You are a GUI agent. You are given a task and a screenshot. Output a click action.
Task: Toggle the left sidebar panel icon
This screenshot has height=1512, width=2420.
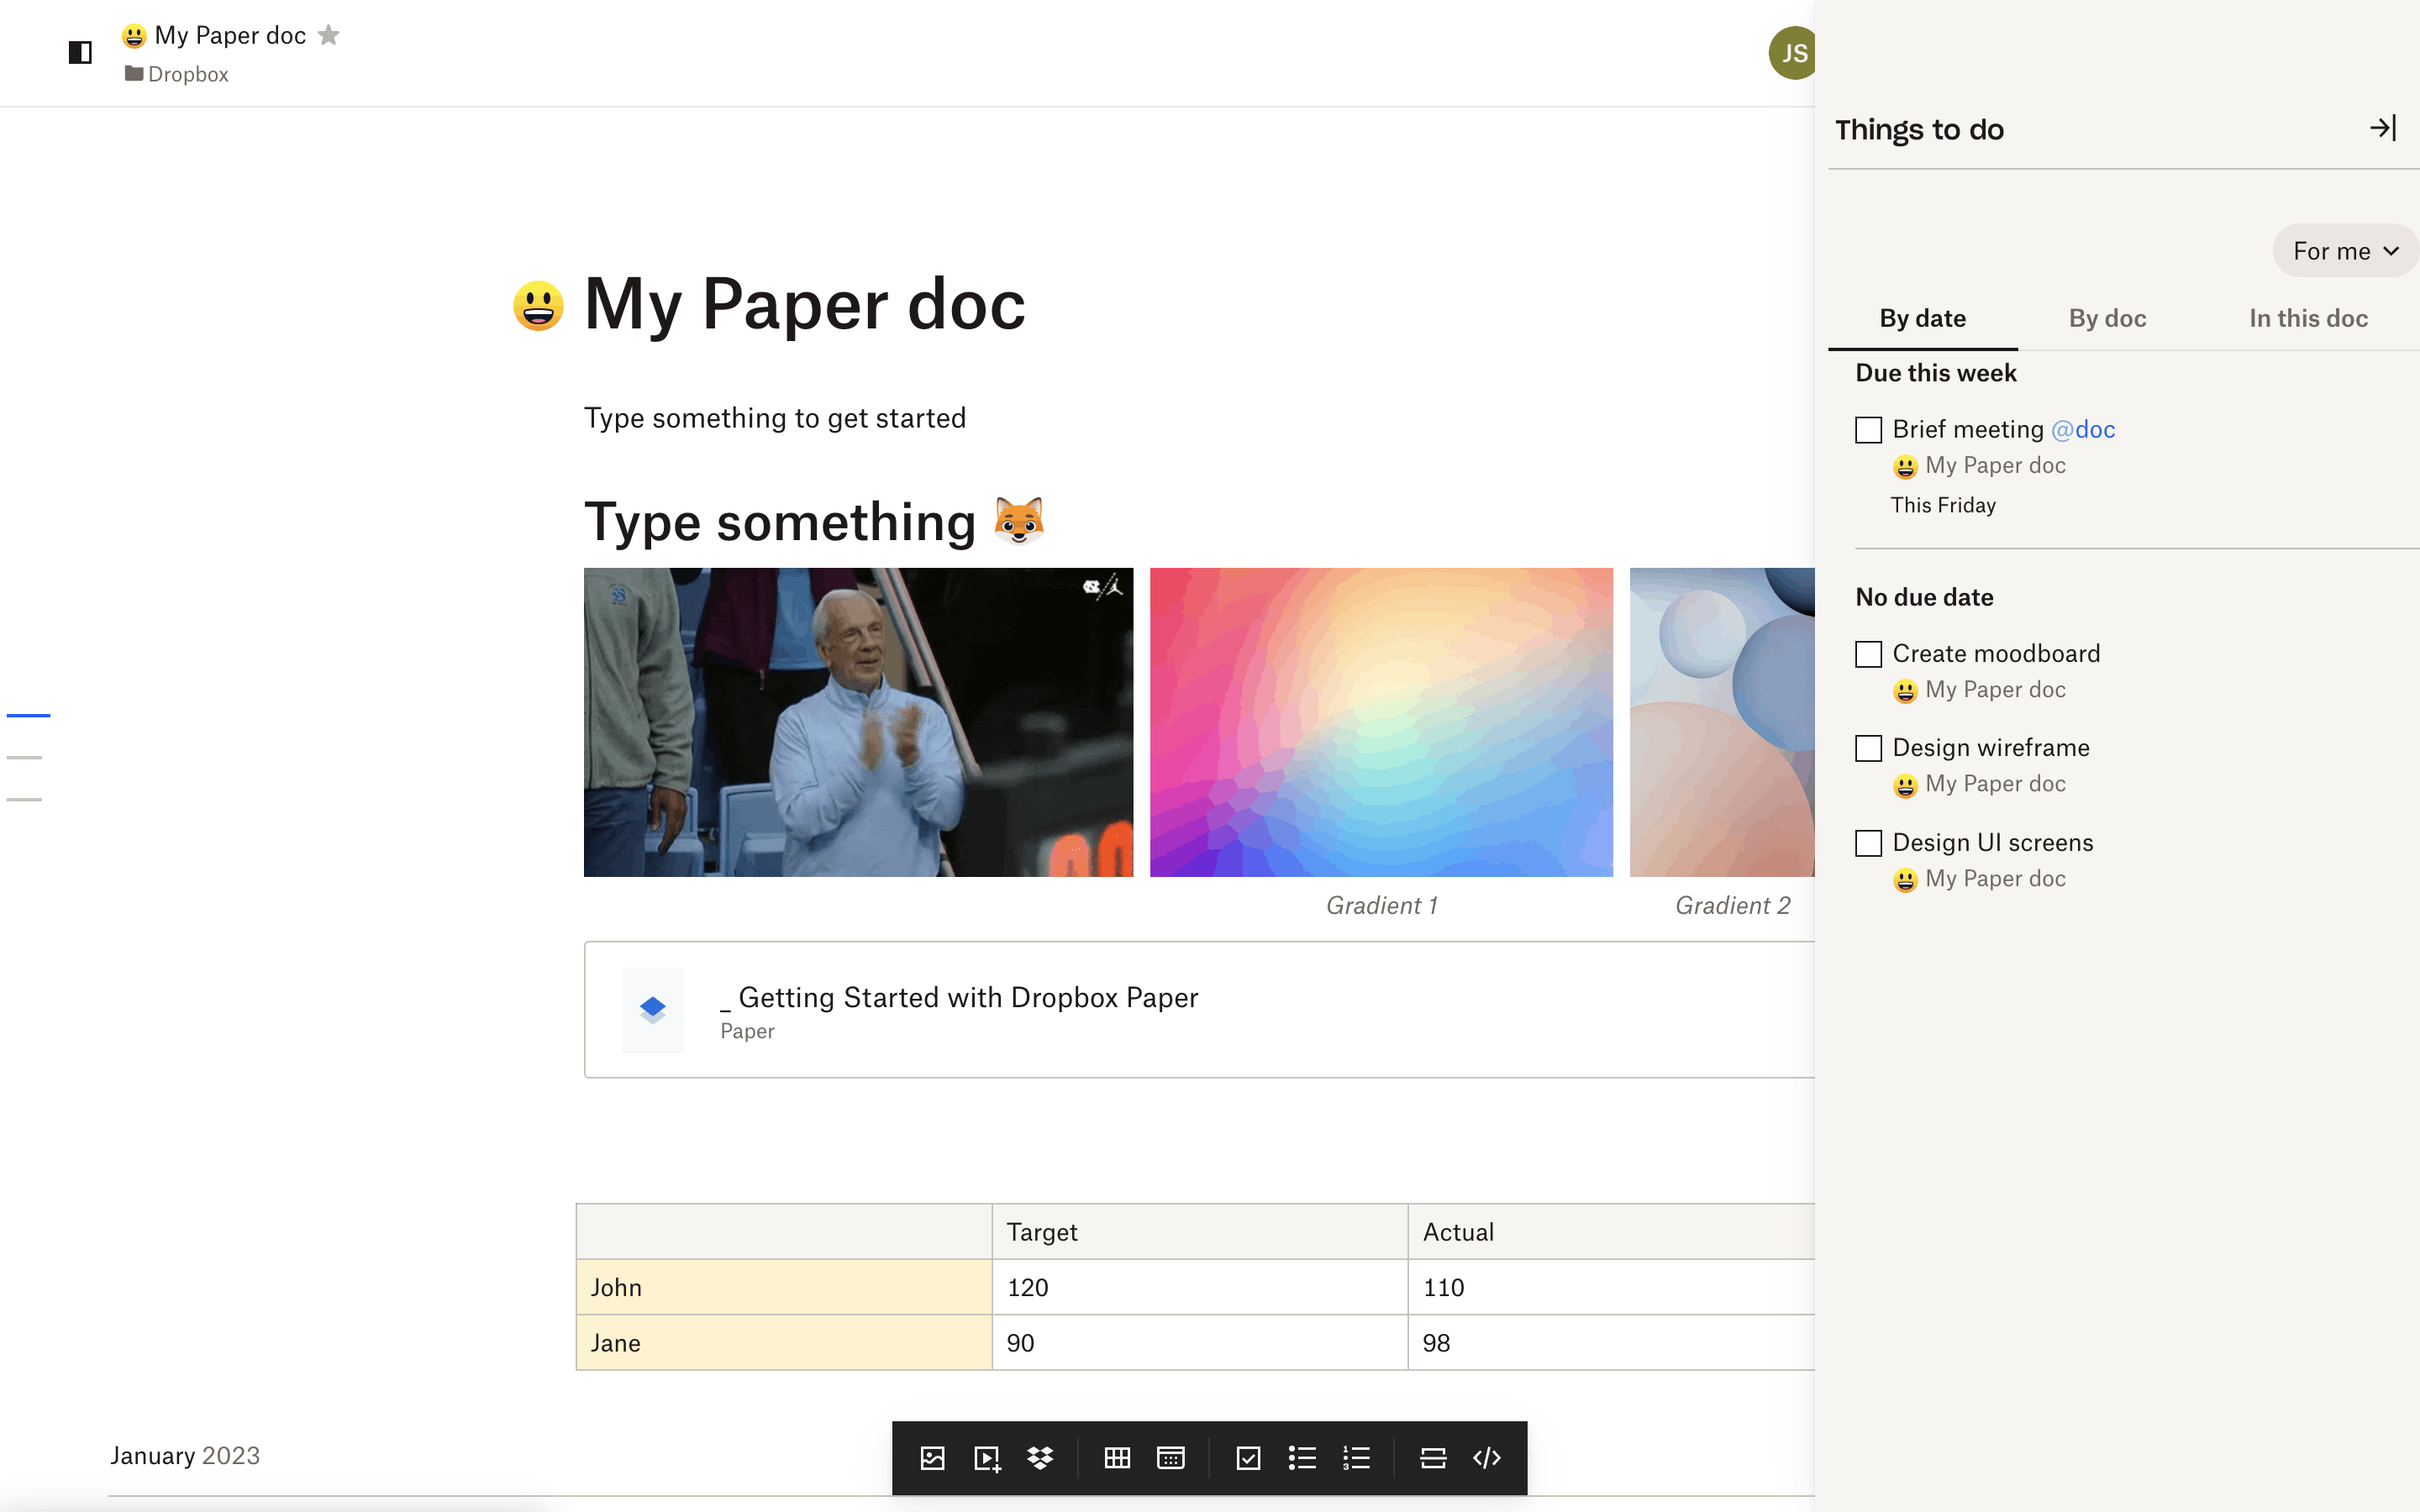pyautogui.click(x=80, y=52)
